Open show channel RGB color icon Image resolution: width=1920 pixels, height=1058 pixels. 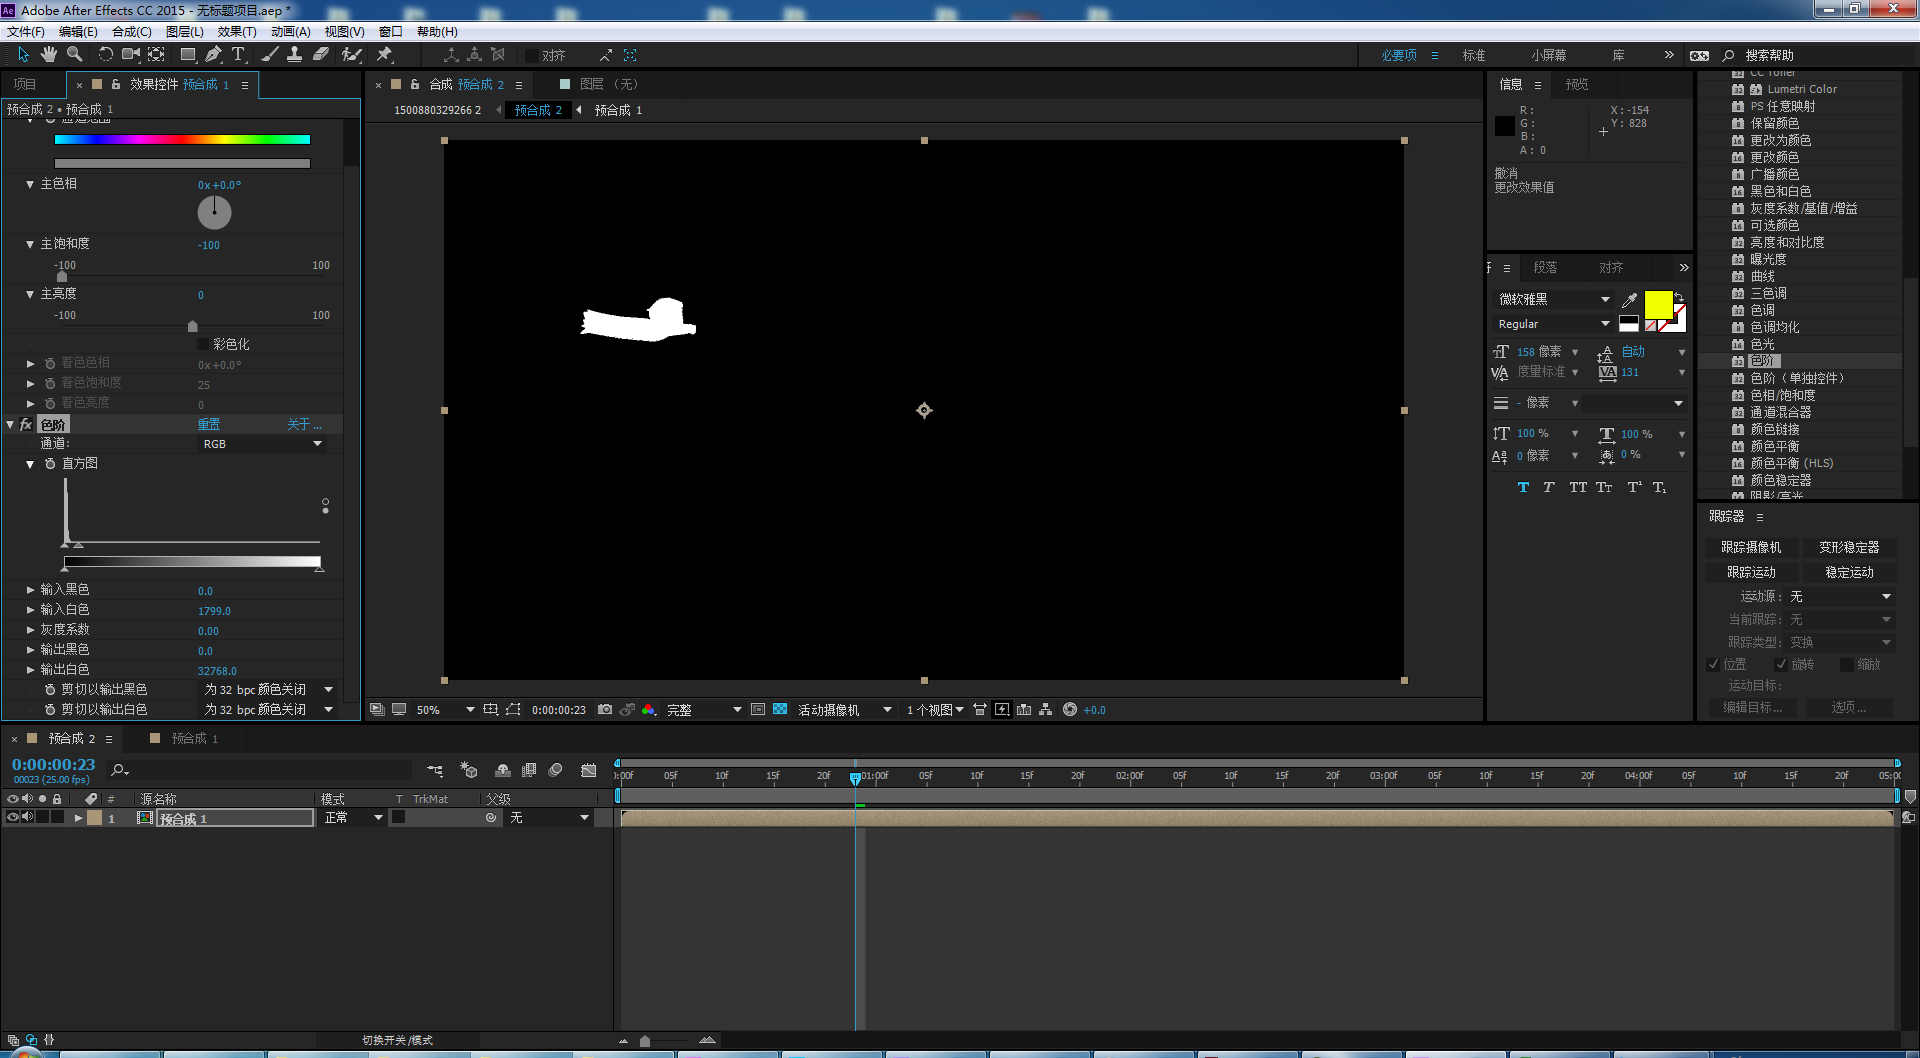pyautogui.click(x=648, y=710)
